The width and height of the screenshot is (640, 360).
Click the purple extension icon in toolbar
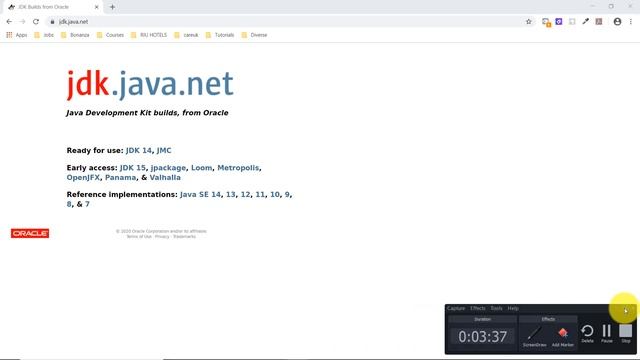(559, 22)
